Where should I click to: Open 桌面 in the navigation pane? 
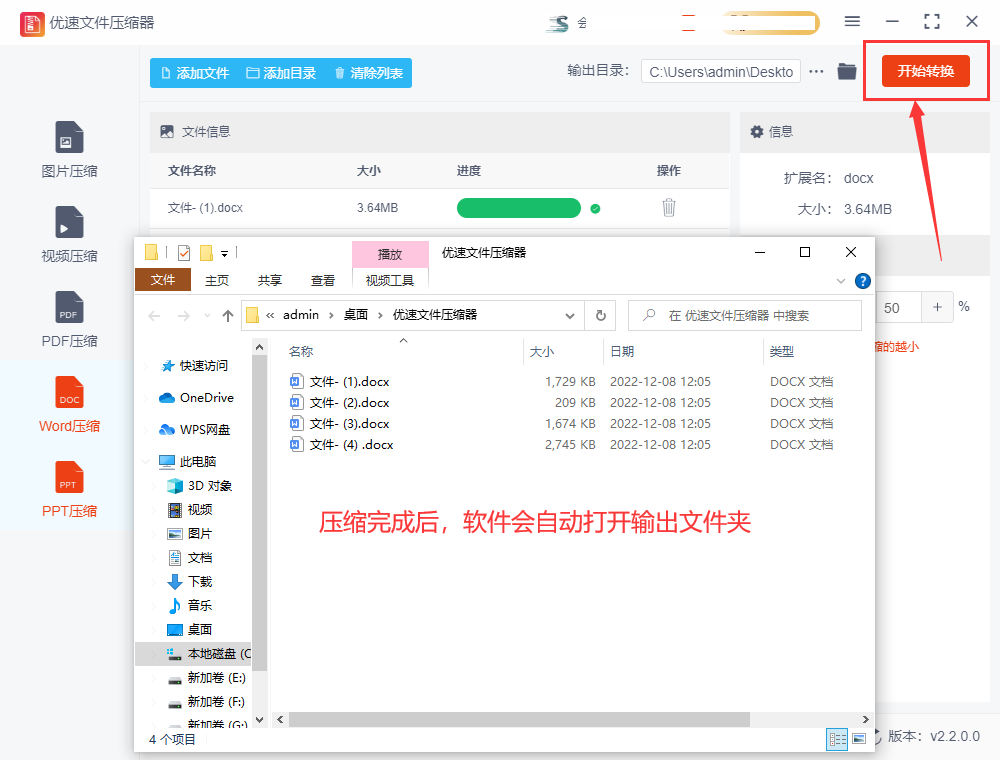pos(190,630)
